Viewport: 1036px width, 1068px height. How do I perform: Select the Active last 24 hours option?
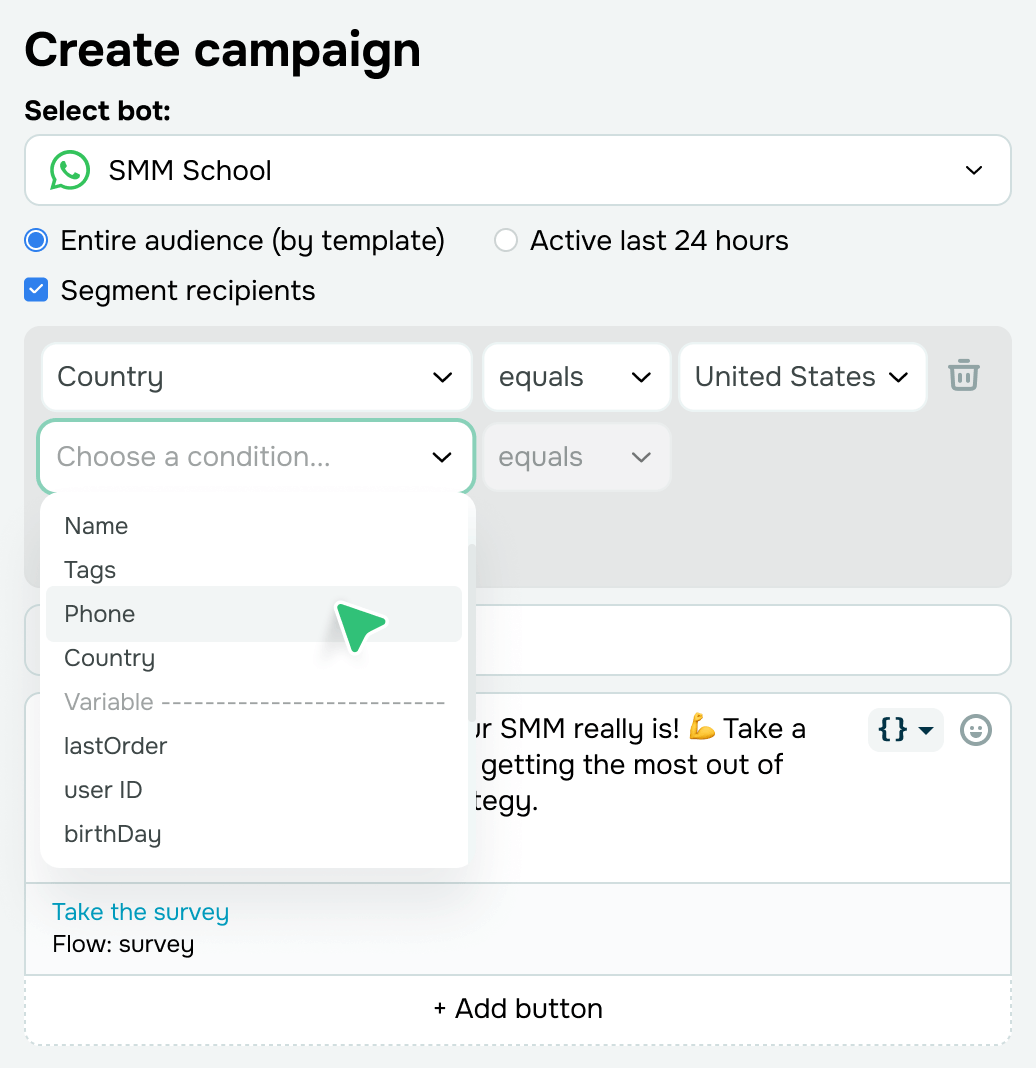505,240
